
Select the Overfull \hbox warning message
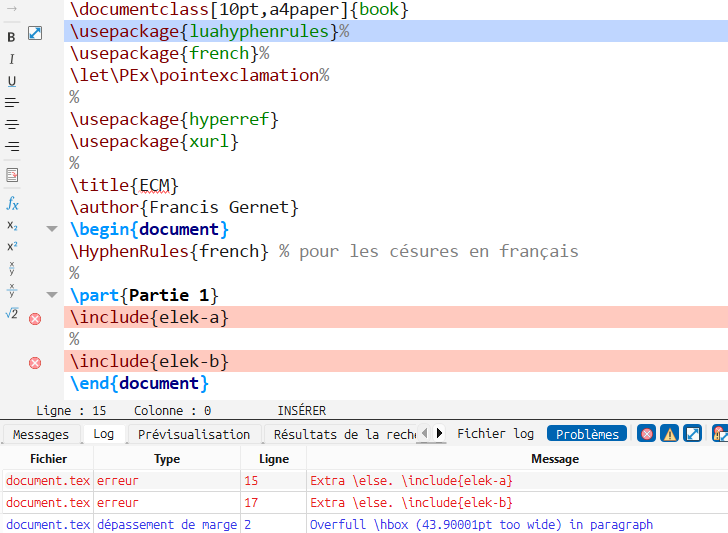(x=481, y=525)
